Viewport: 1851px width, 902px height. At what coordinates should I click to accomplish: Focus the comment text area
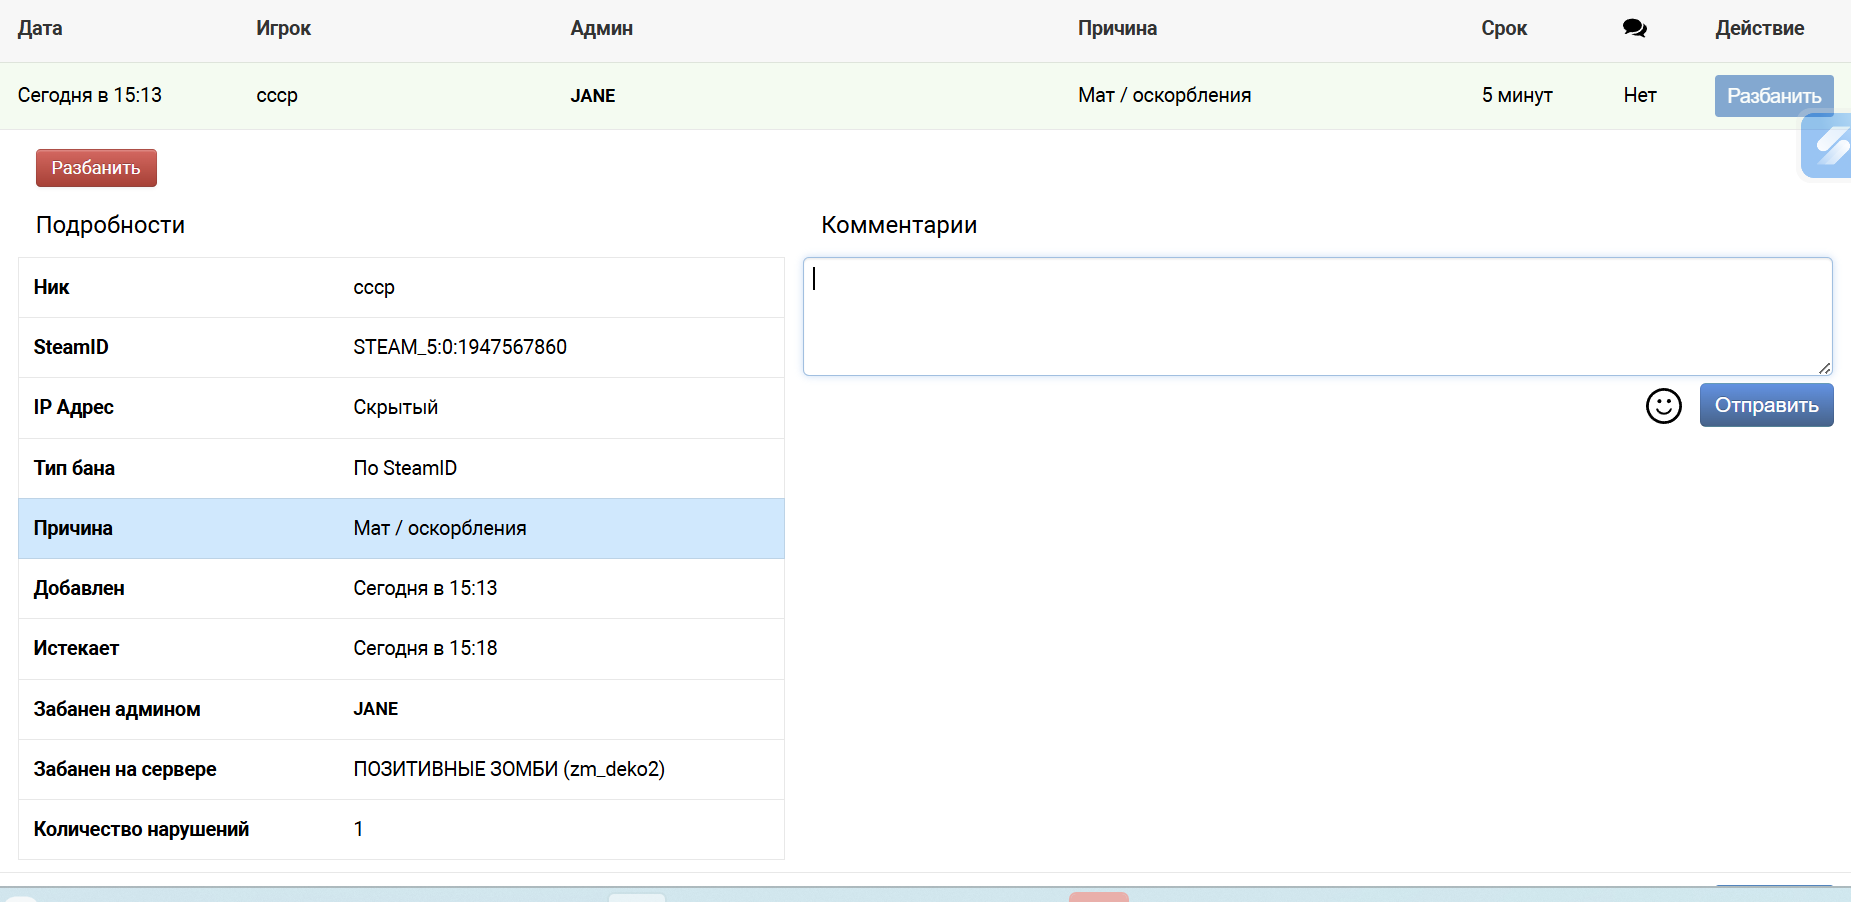click(x=1316, y=316)
